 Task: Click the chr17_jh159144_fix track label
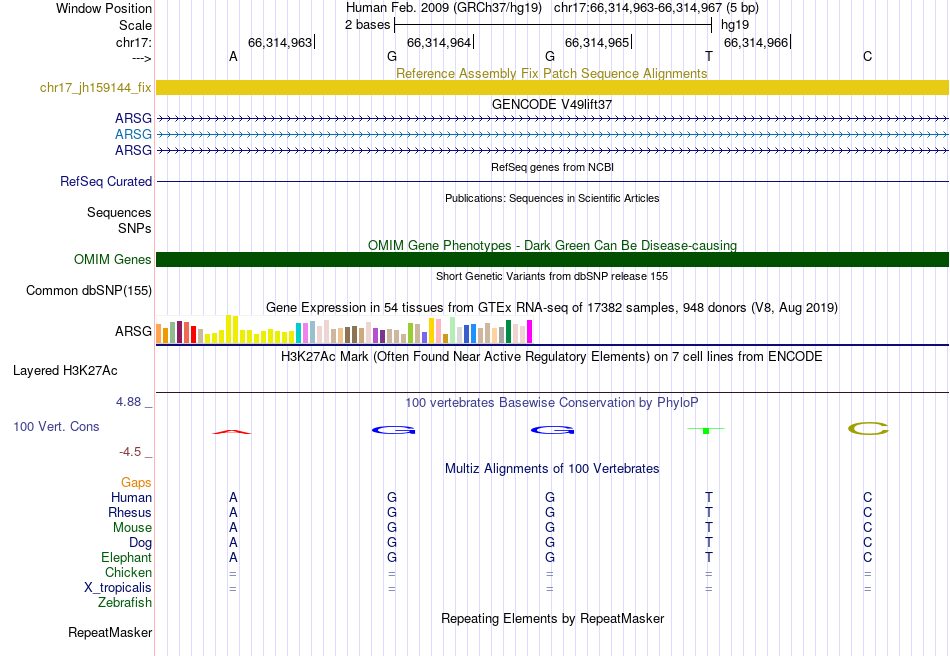pyautogui.click(x=96, y=87)
